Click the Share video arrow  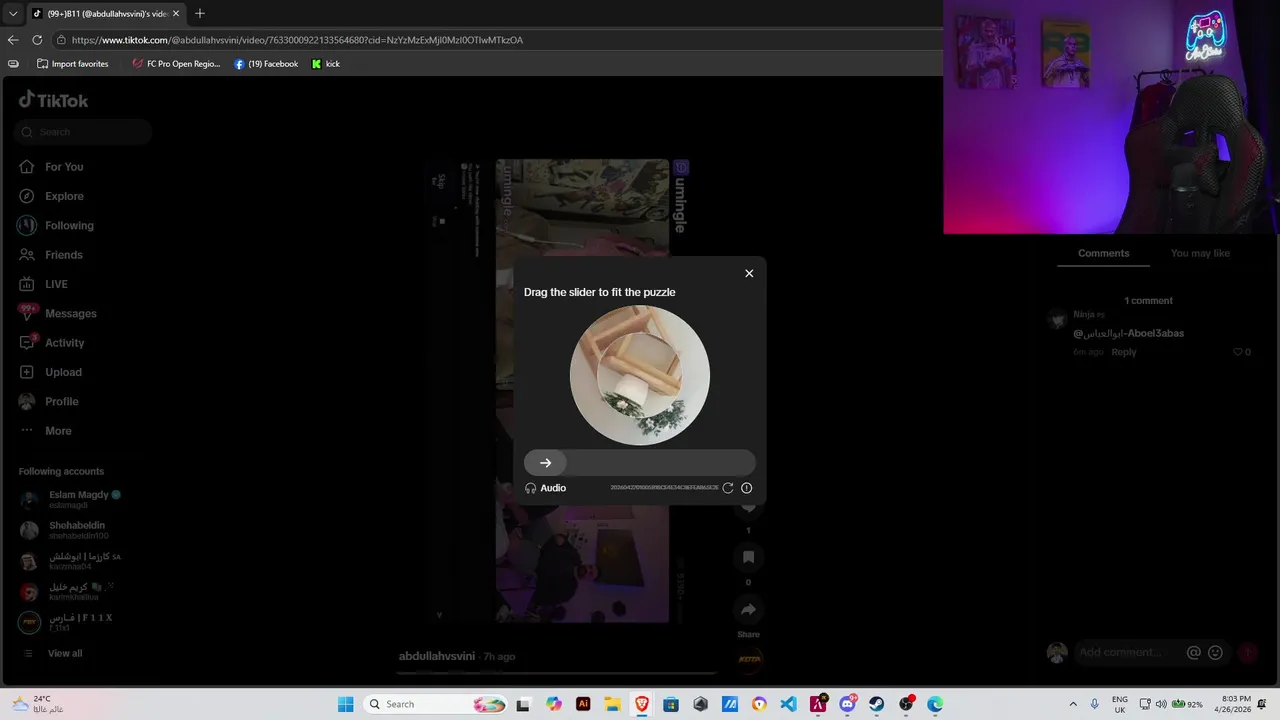(748, 609)
